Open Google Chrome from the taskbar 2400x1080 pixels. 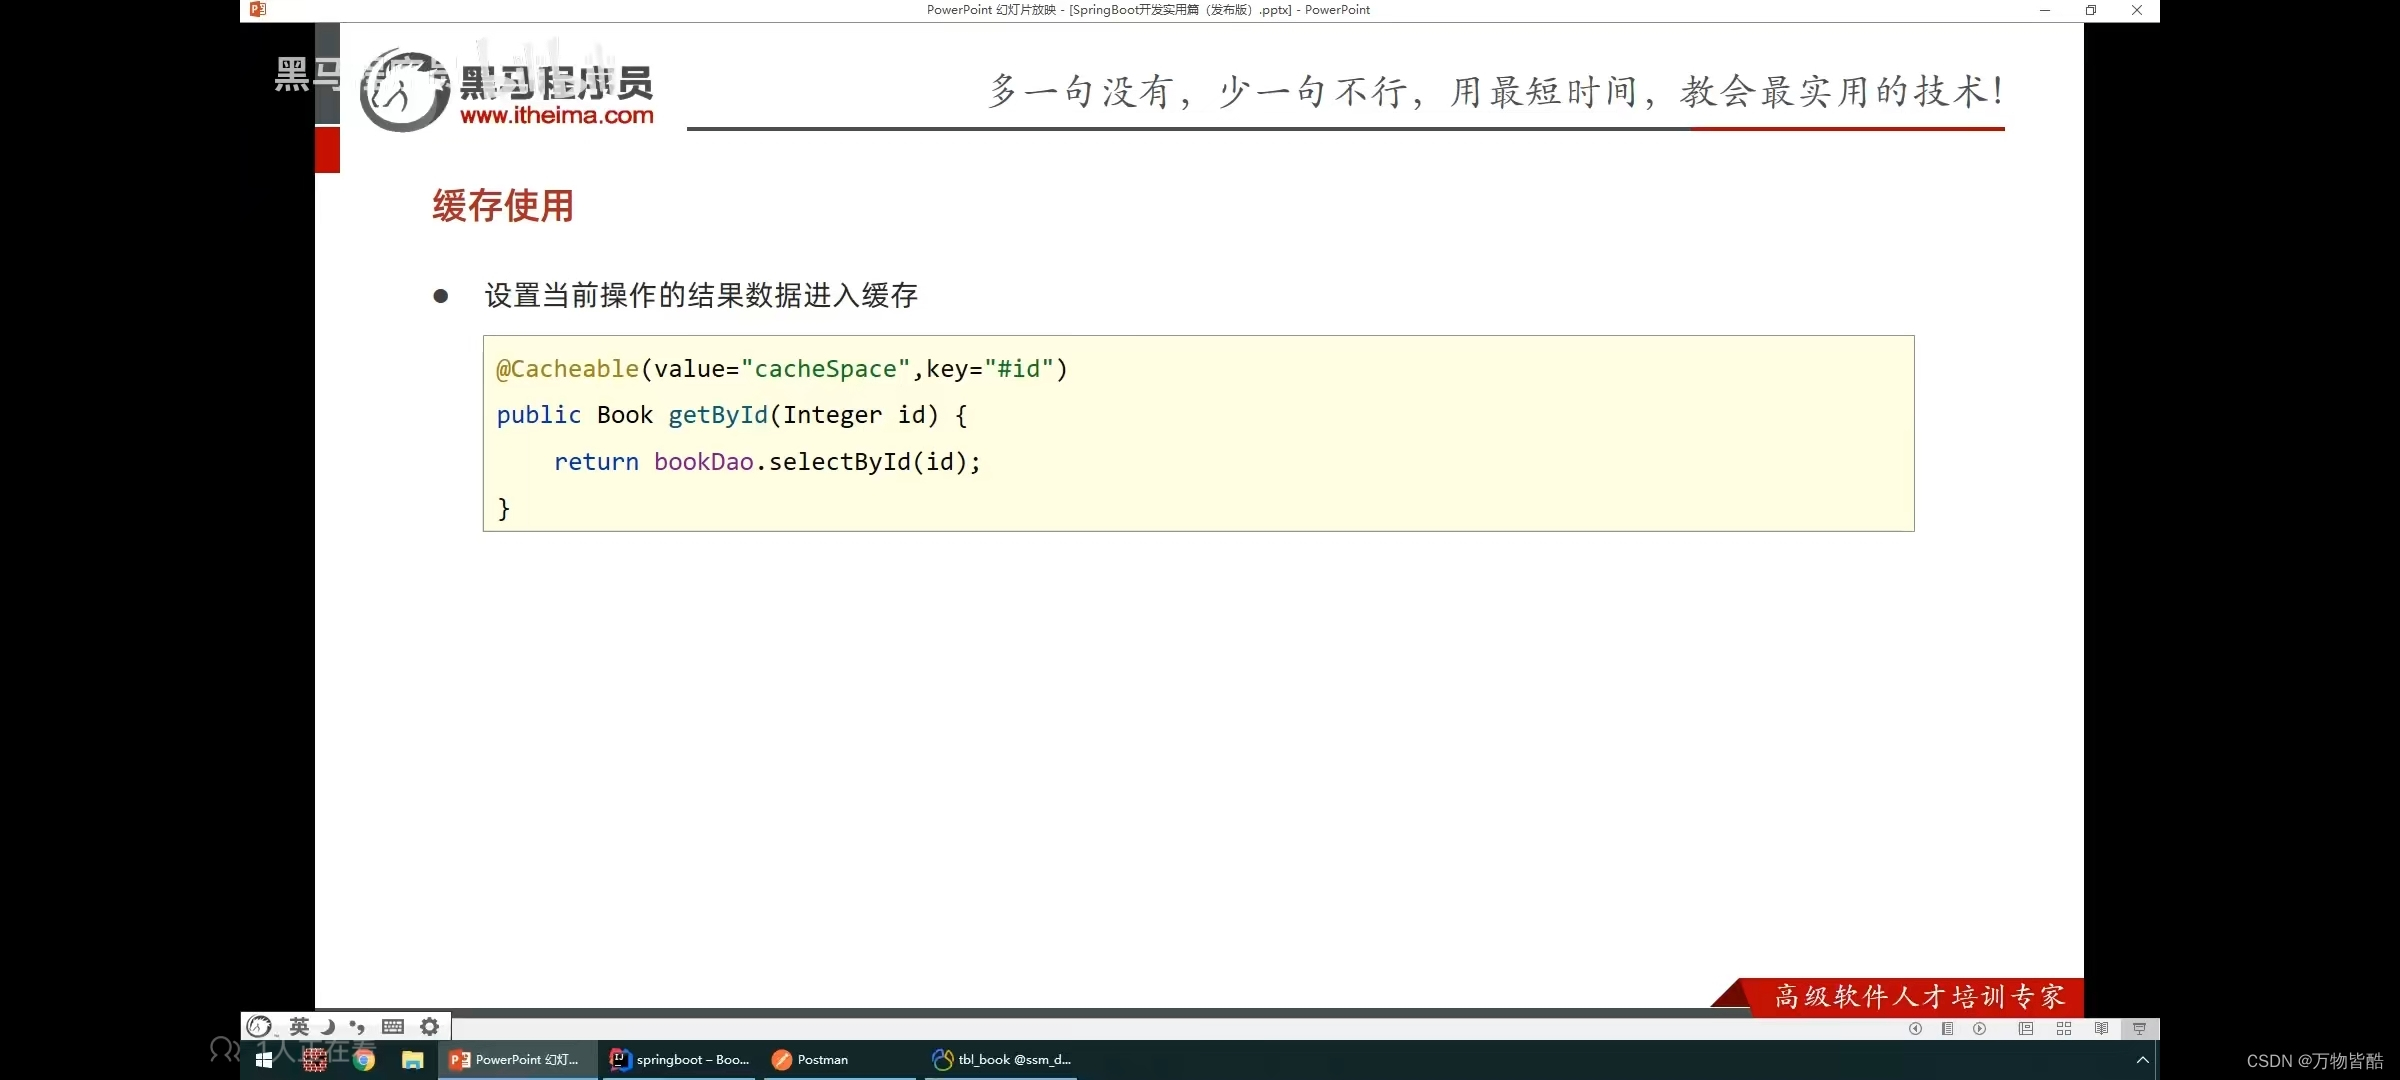click(x=364, y=1060)
